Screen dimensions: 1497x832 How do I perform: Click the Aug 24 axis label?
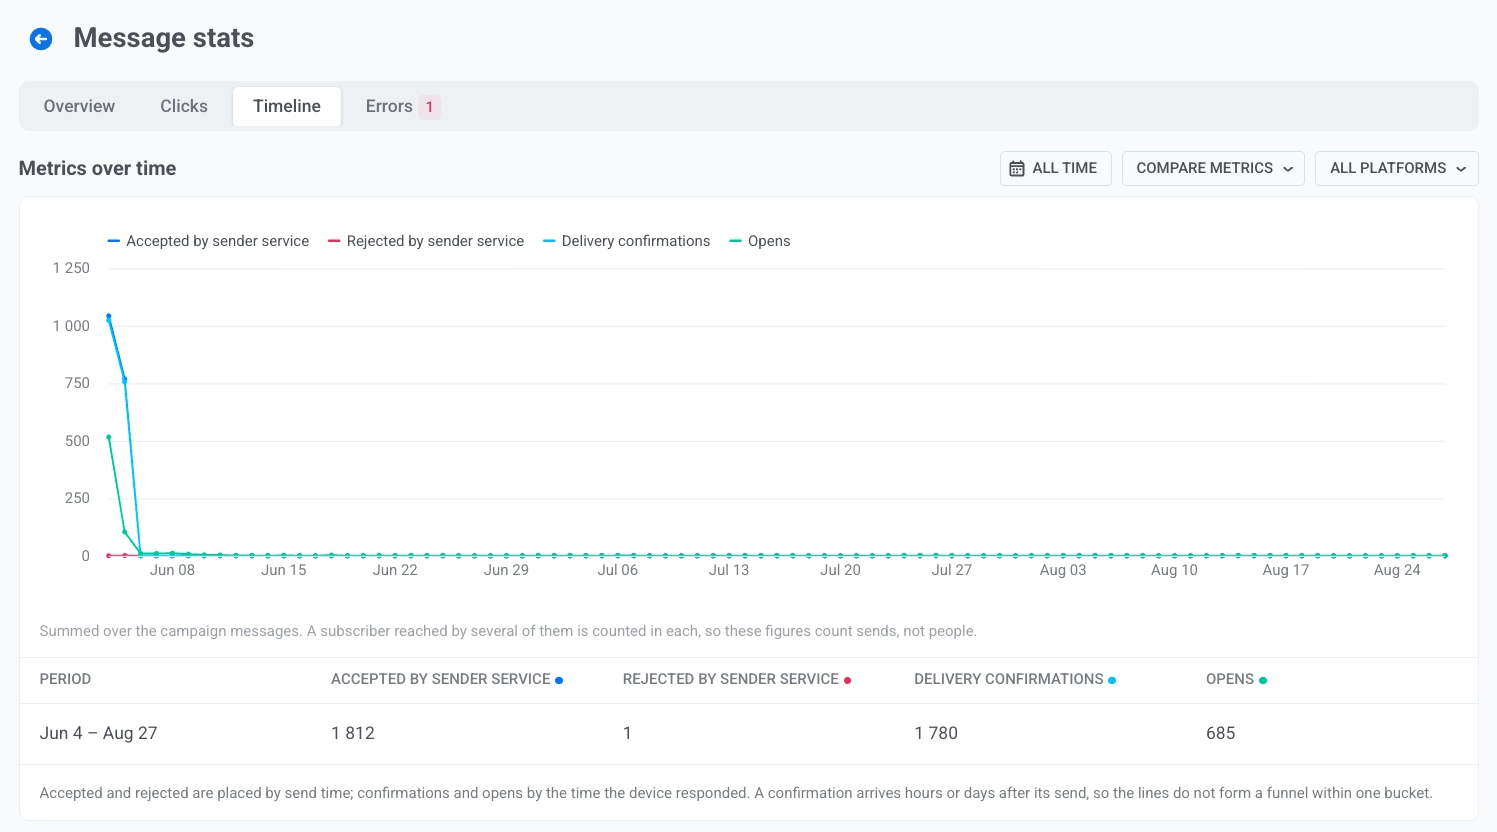coord(1397,570)
